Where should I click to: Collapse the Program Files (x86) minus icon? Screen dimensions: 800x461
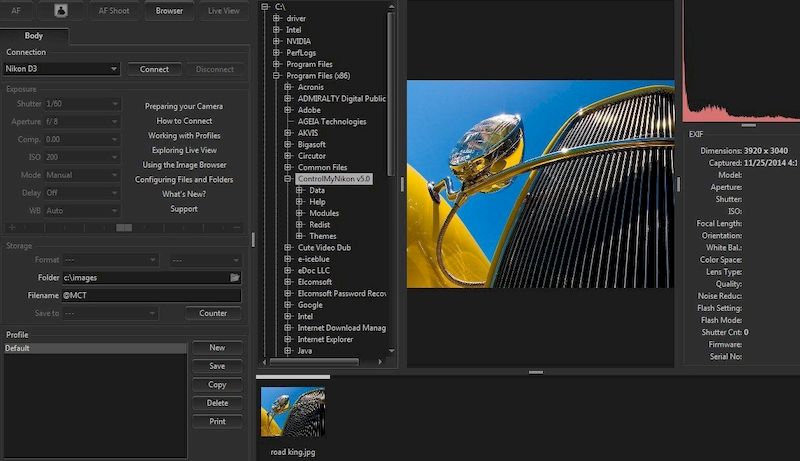(276, 76)
